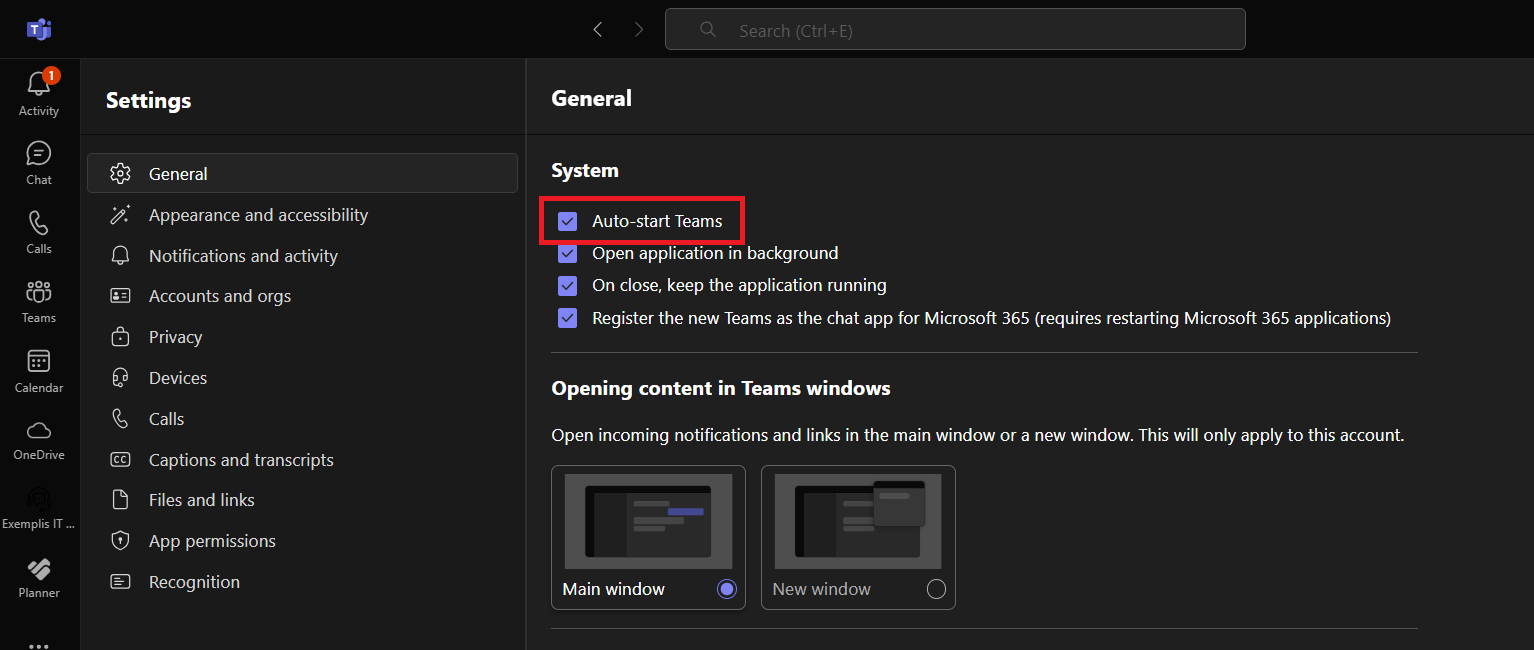Click the General page heading text
Image resolution: width=1534 pixels, height=650 pixels.
point(591,98)
